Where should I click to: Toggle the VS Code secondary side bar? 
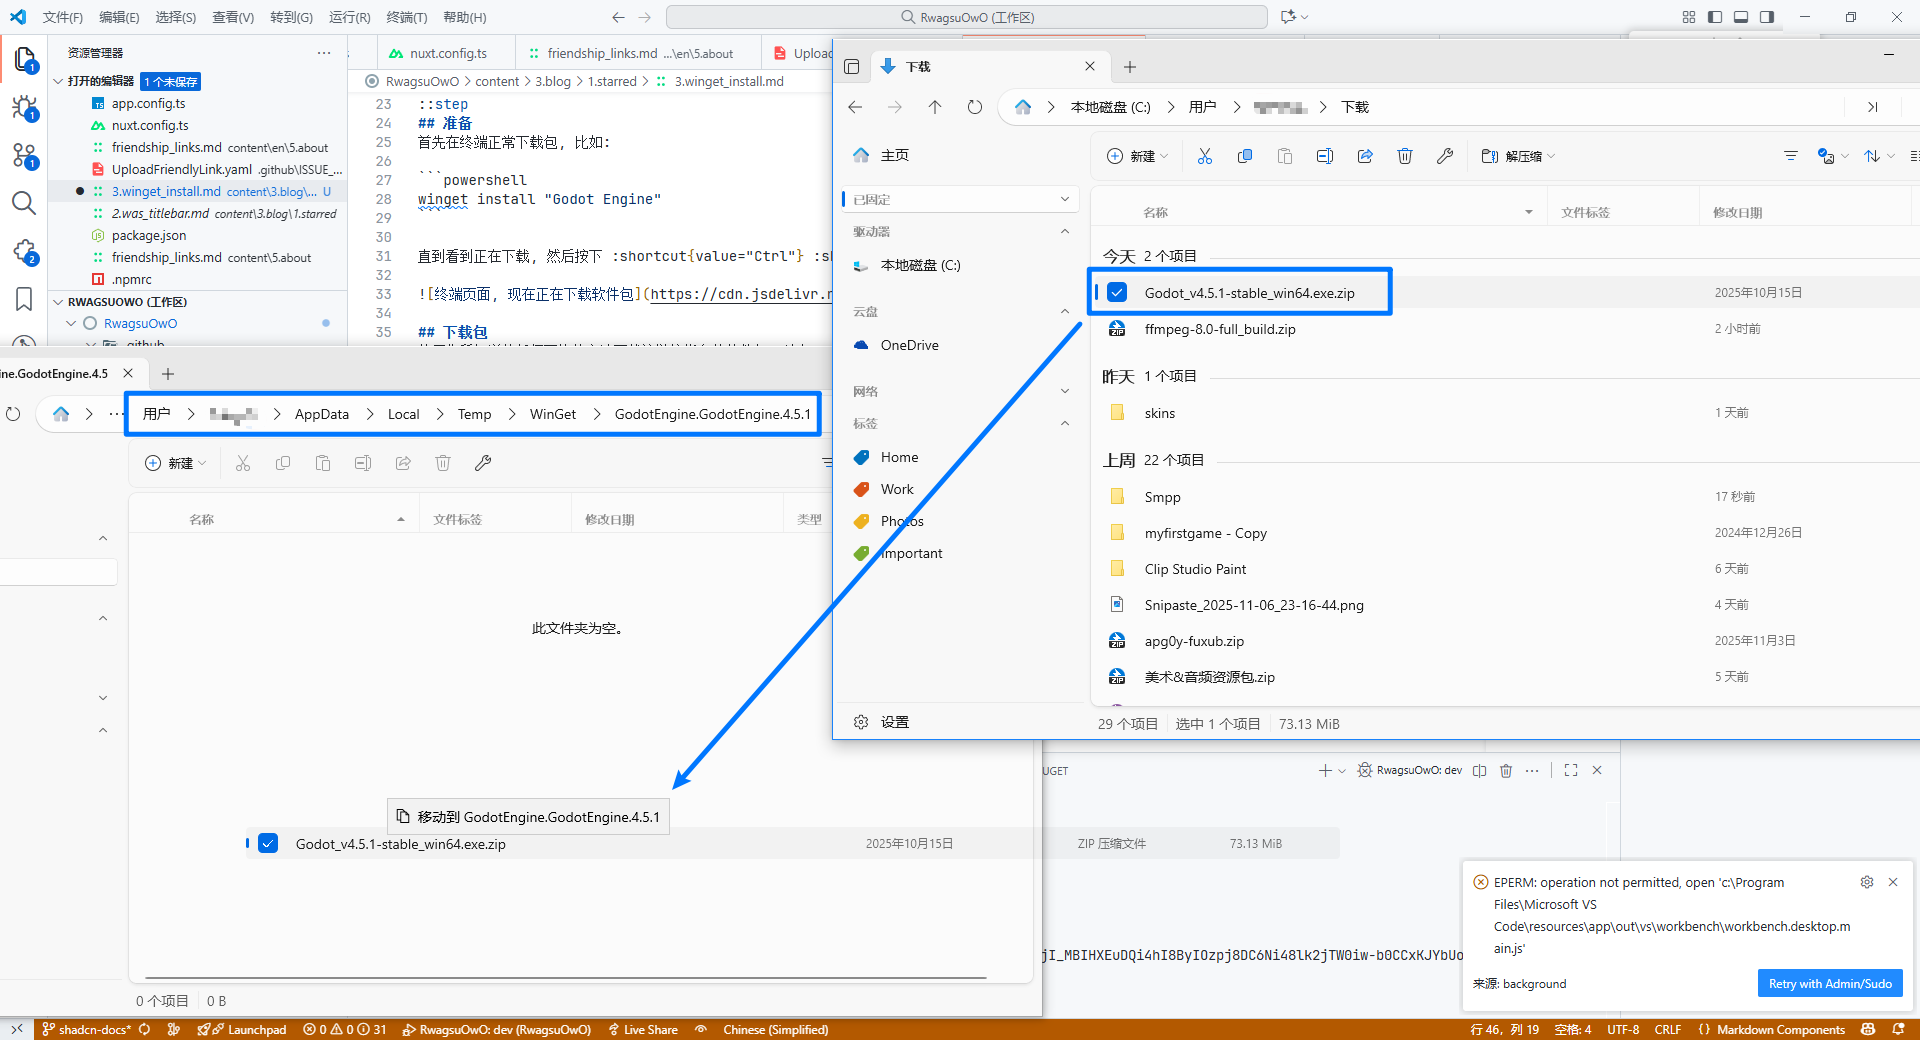[1767, 17]
